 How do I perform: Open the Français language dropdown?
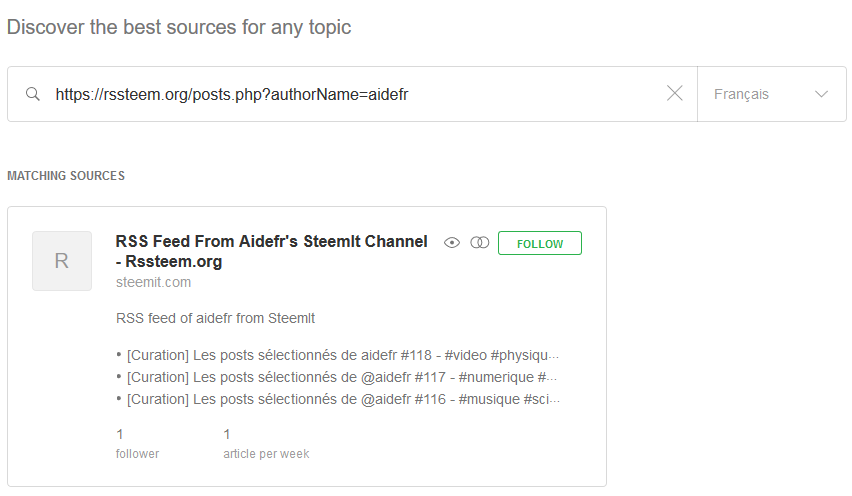[x=772, y=94]
